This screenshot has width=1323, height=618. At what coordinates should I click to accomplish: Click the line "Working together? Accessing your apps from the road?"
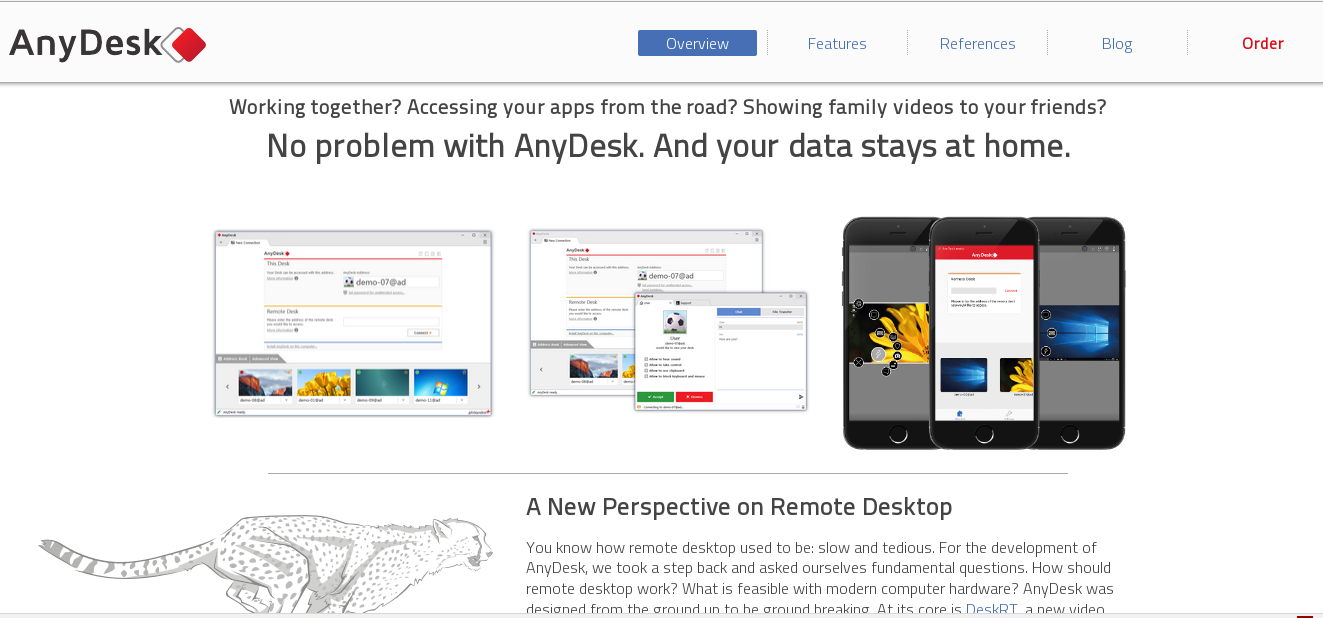[x=483, y=107]
